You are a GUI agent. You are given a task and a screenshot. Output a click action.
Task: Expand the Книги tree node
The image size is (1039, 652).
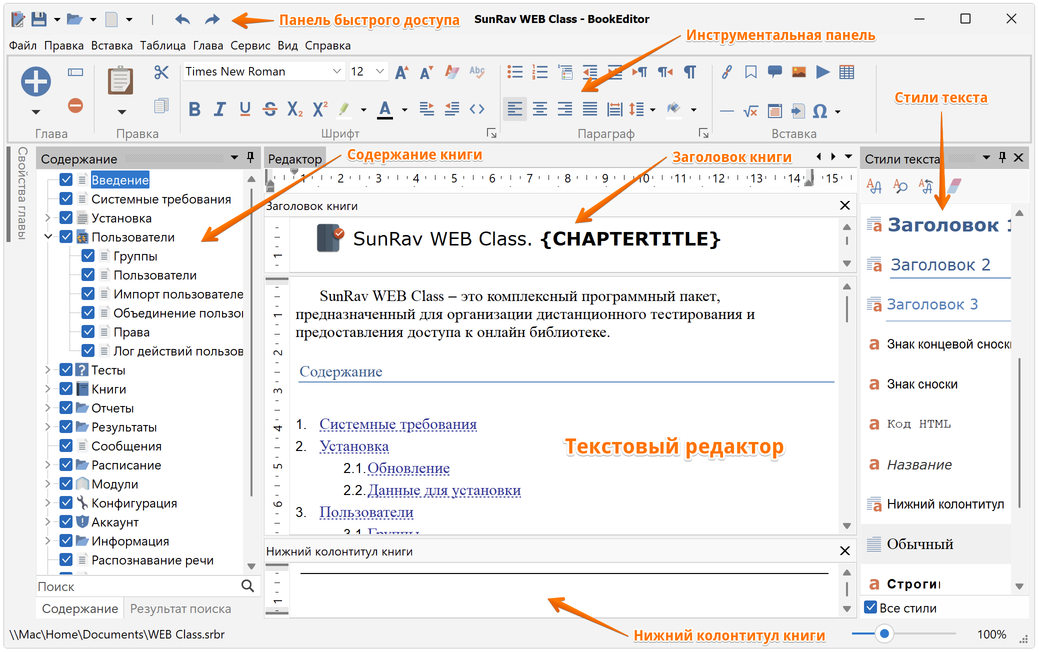point(48,389)
